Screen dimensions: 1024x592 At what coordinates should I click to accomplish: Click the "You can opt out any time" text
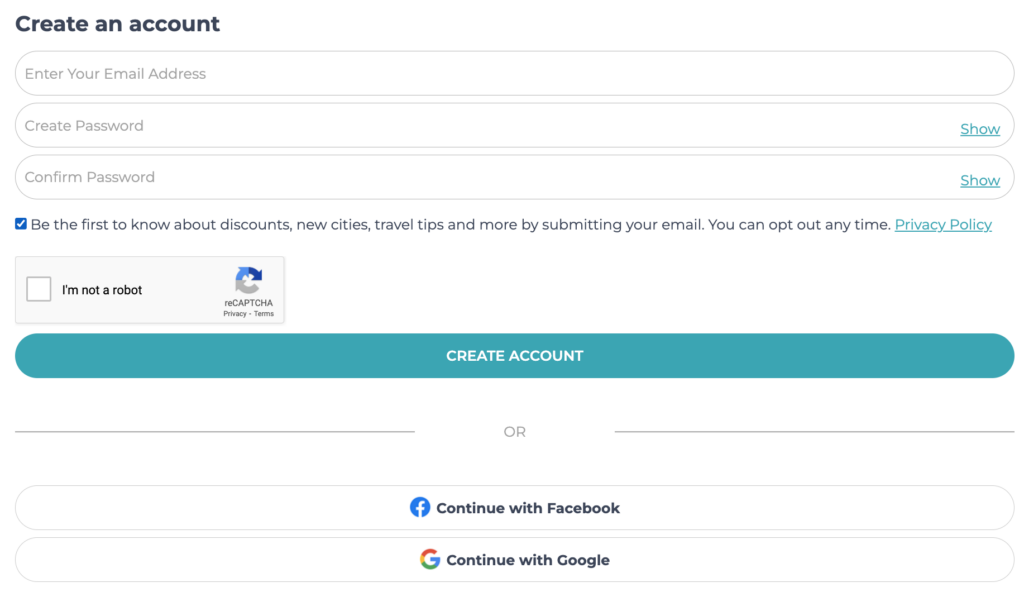(x=799, y=225)
